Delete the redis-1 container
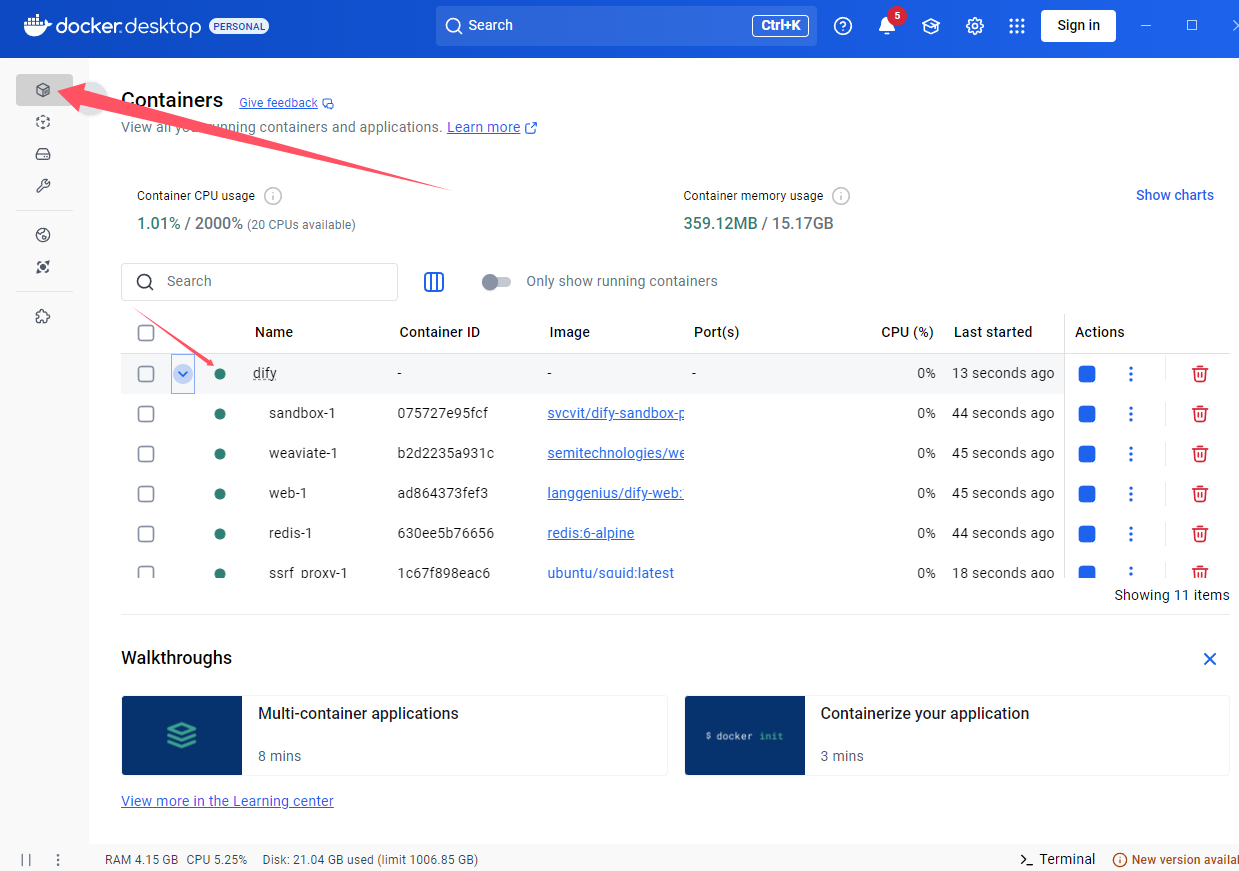This screenshot has height=871, width=1239. [1200, 534]
